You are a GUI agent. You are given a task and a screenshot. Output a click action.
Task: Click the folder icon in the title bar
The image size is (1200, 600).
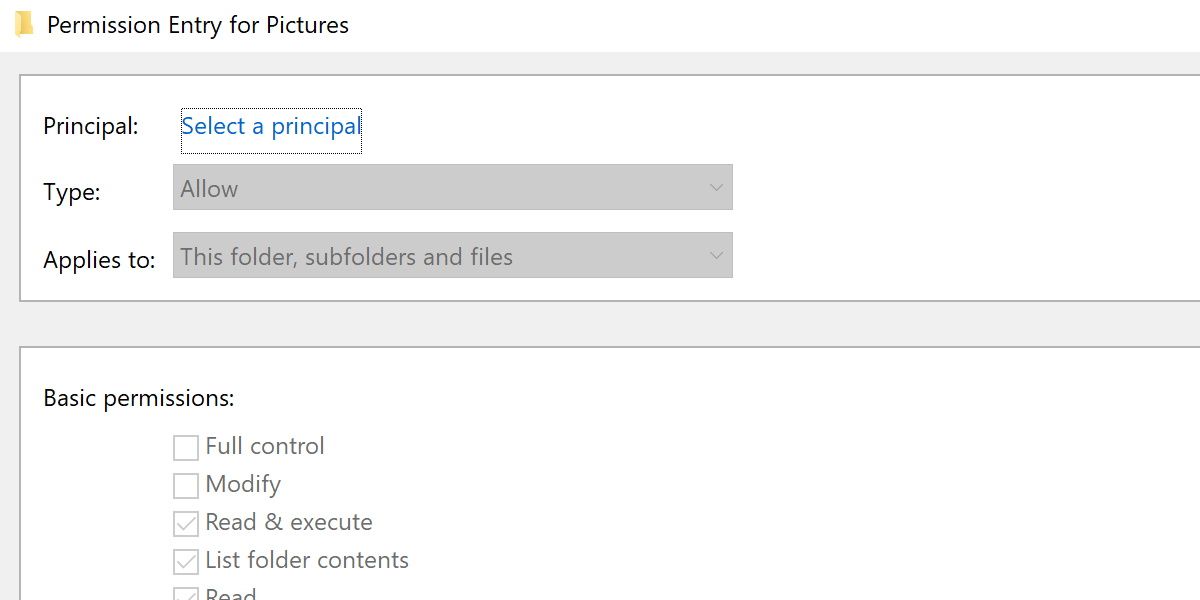coord(22,24)
